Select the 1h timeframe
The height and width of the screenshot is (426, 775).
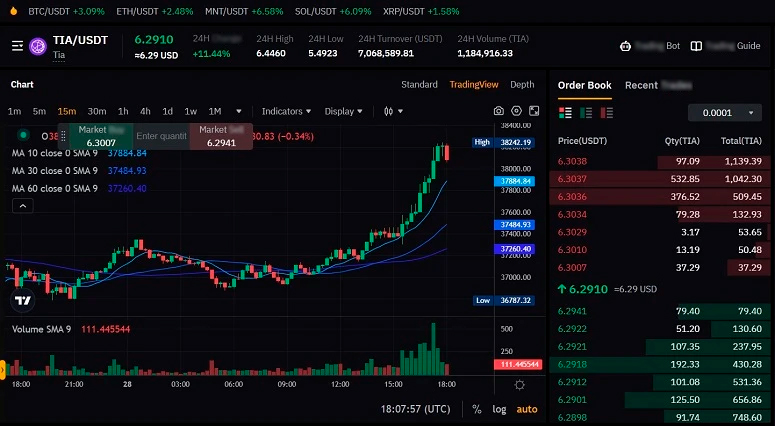click(x=123, y=111)
